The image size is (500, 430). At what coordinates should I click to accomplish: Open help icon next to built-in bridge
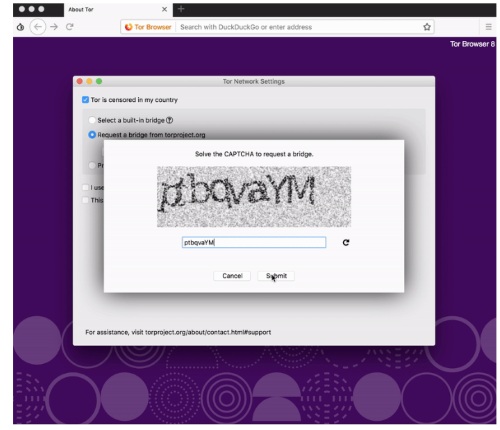(169, 120)
